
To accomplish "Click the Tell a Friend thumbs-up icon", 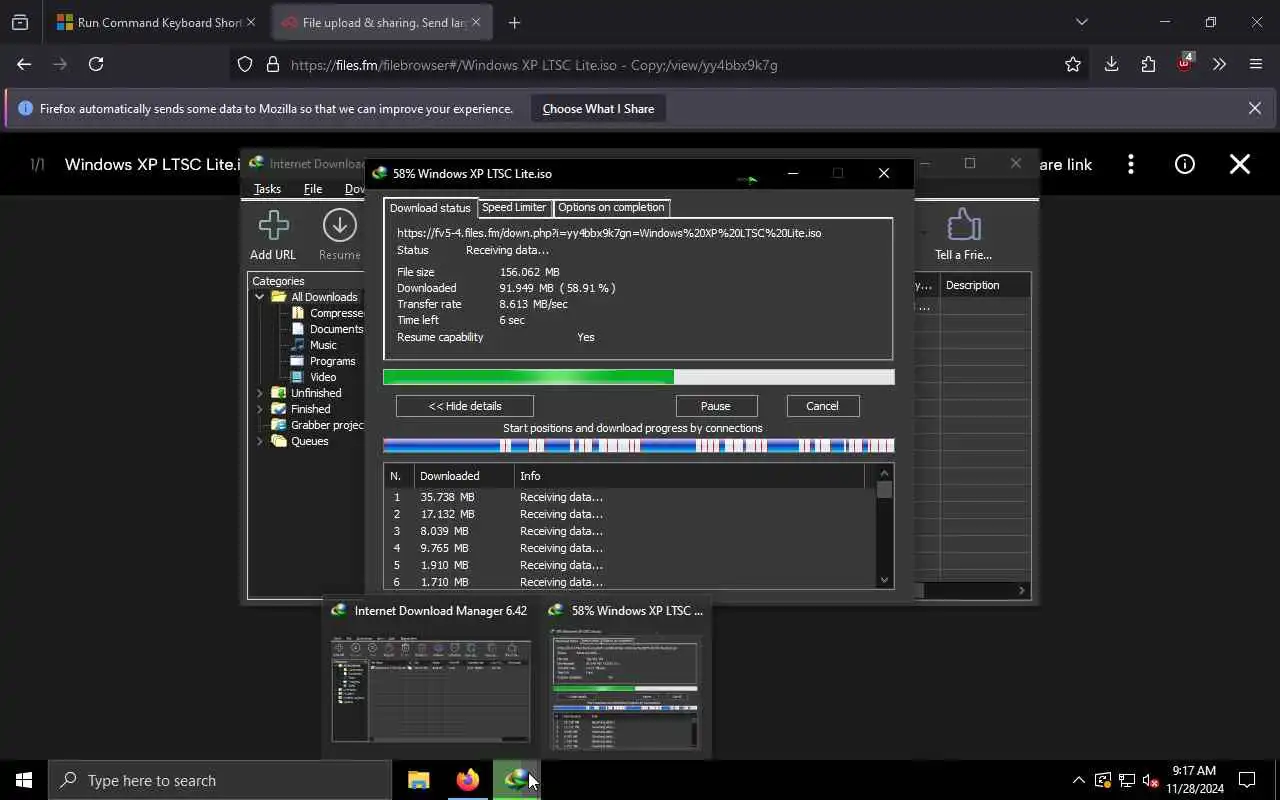I will (x=963, y=225).
